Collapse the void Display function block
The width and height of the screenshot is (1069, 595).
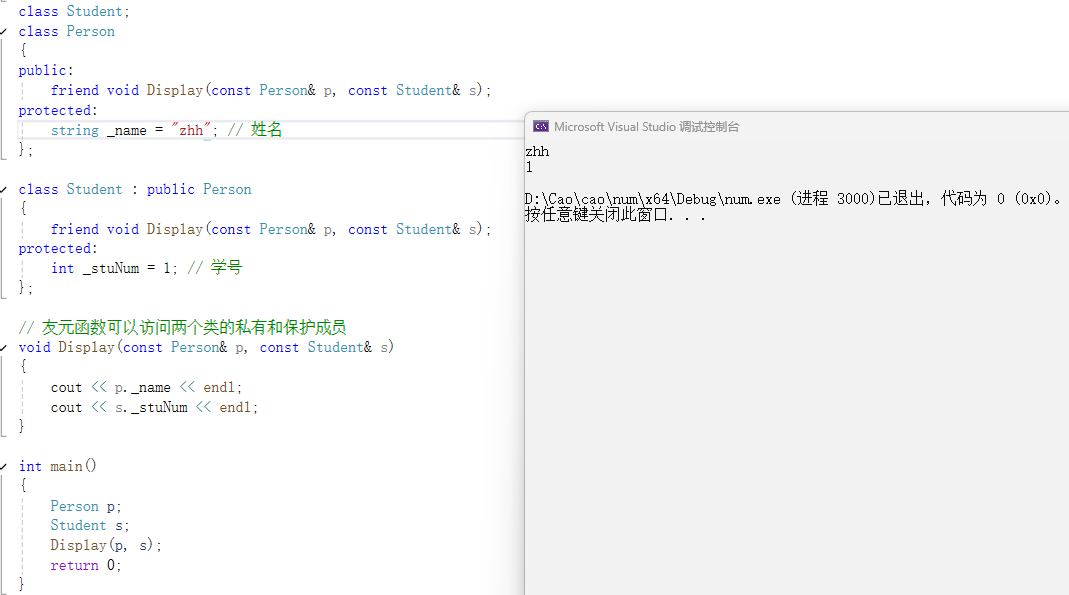point(3,348)
